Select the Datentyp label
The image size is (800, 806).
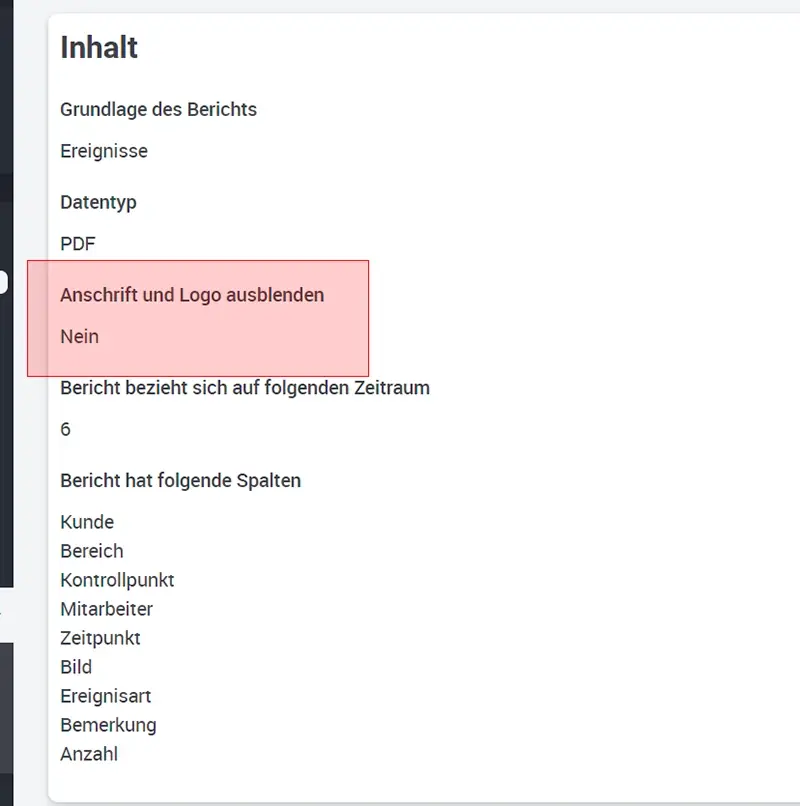98,202
